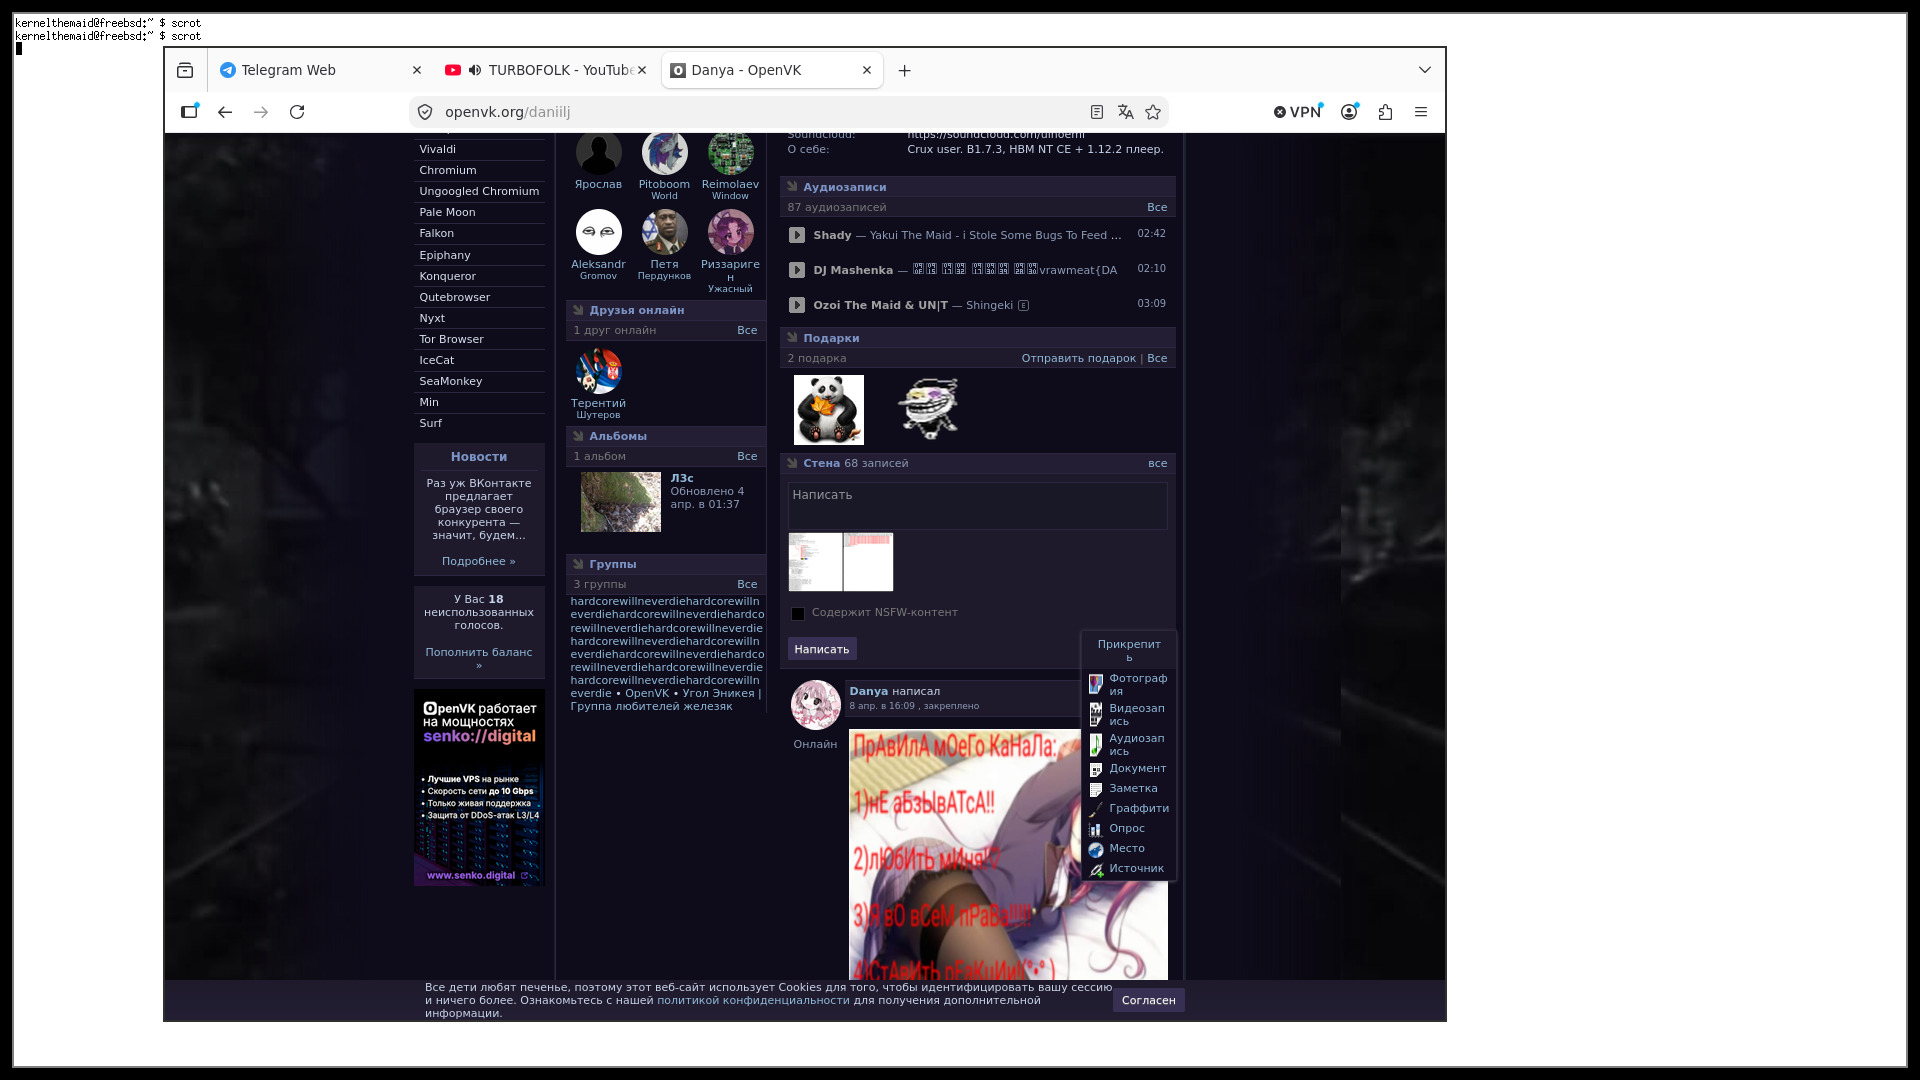
Task: Click the Согласен cookie button
Action: click(x=1148, y=1000)
